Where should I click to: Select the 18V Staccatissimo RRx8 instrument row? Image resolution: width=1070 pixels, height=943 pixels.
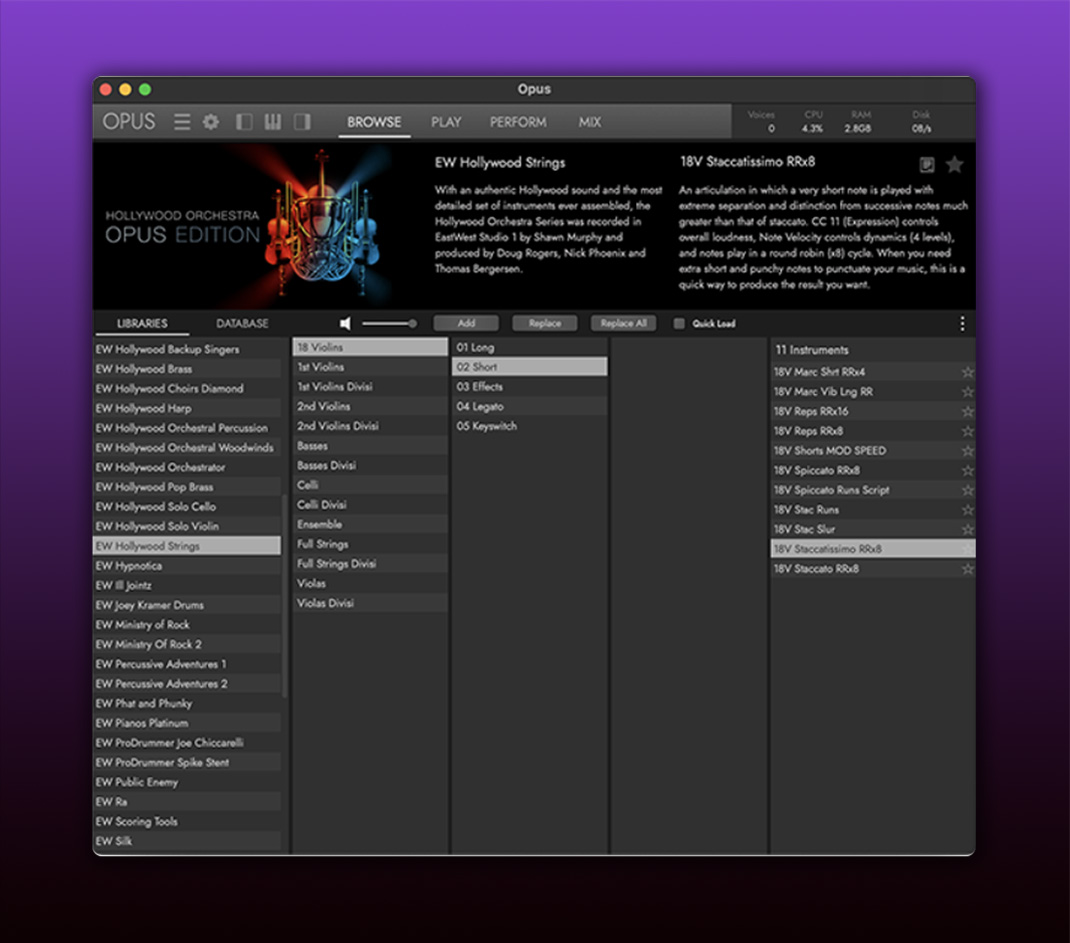click(873, 549)
